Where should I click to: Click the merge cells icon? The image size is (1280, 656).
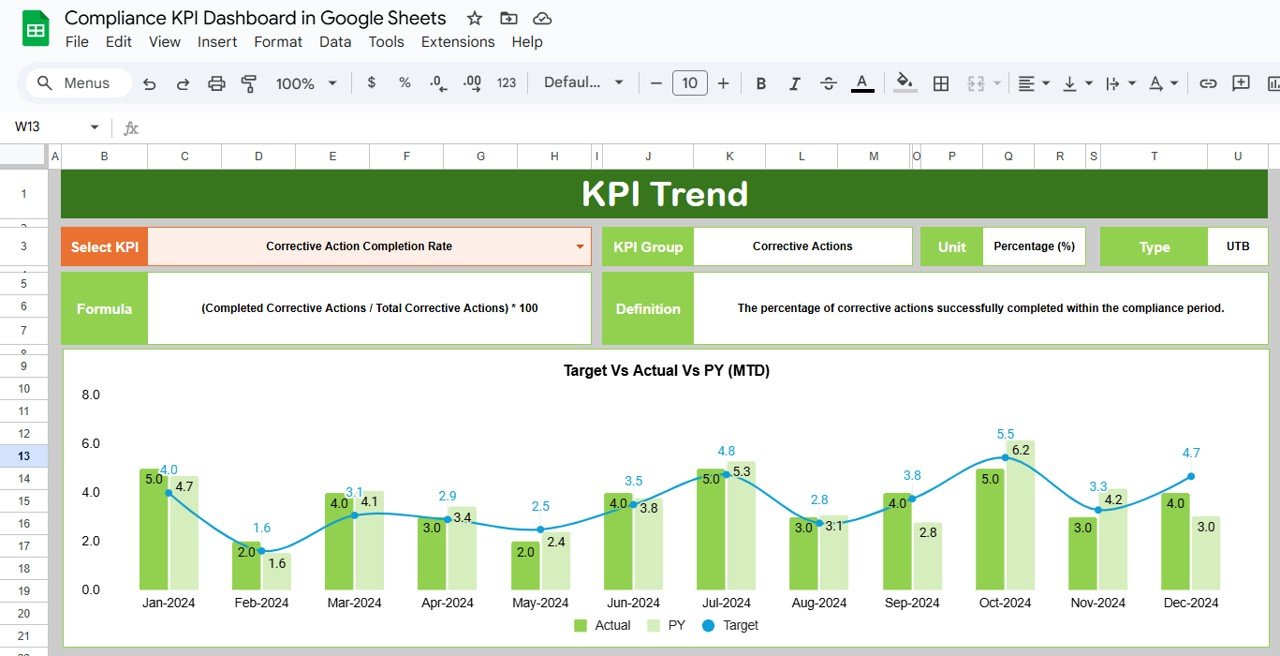[976, 83]
